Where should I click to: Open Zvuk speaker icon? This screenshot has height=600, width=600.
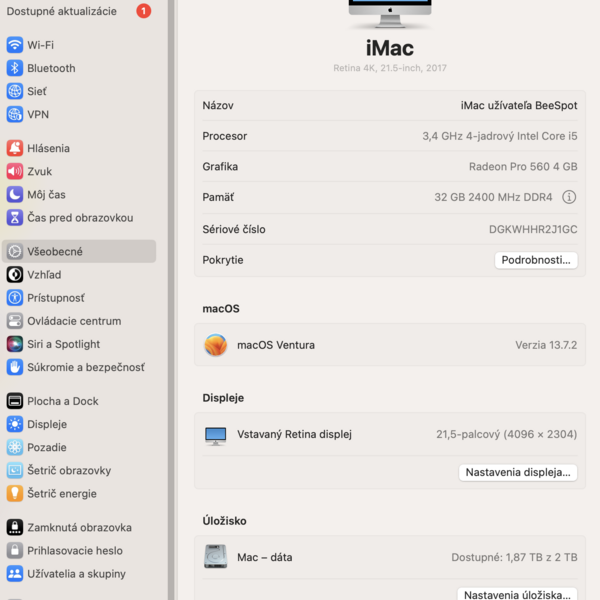coord(15,171)
